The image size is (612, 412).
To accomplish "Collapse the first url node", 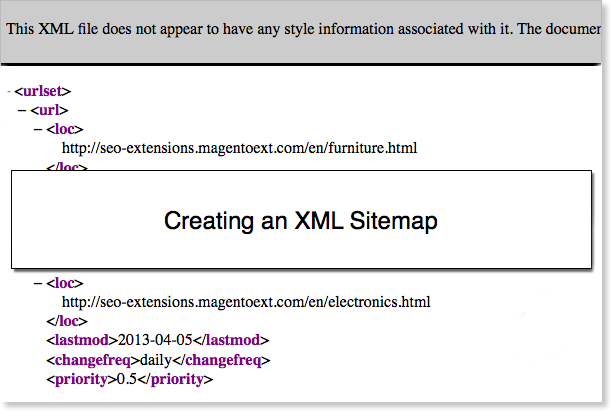I will point(22,111).
